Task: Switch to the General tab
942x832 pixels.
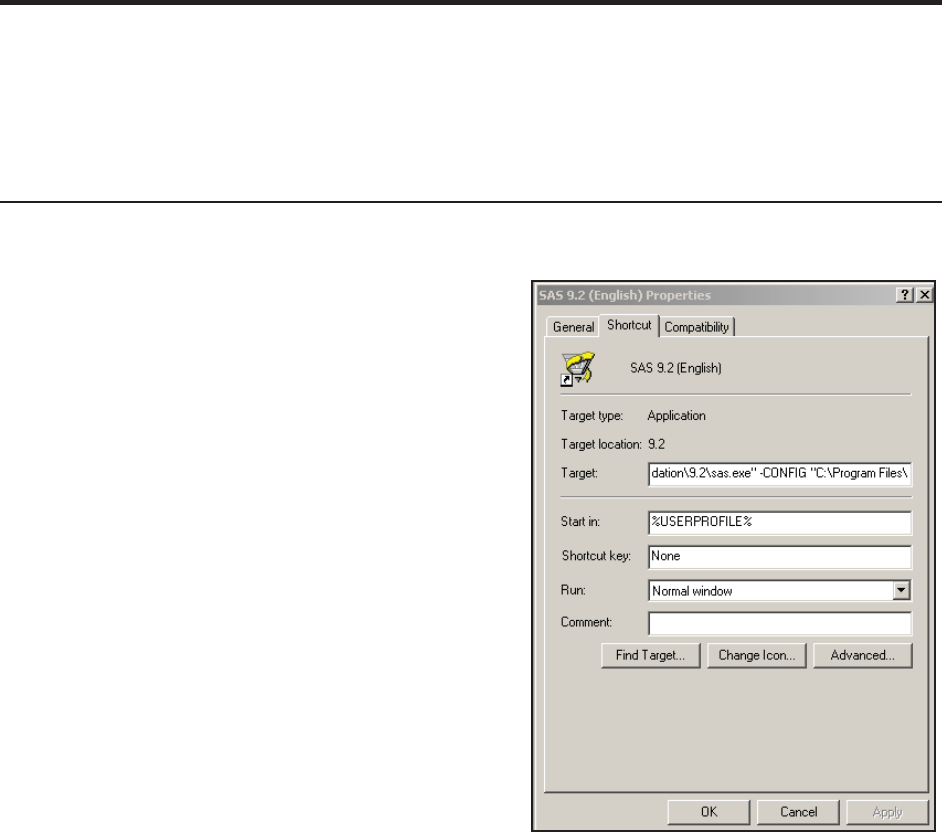Action: (x=573, y=327)
